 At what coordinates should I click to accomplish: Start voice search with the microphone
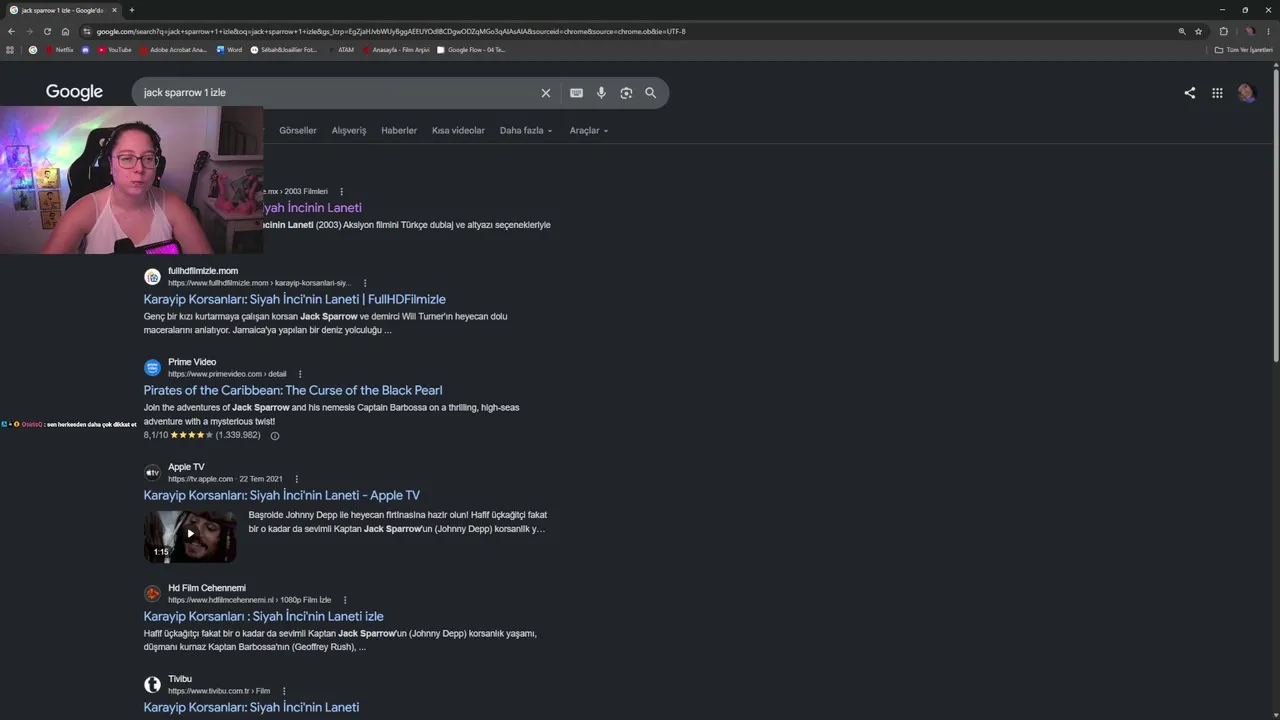point(601,93)
